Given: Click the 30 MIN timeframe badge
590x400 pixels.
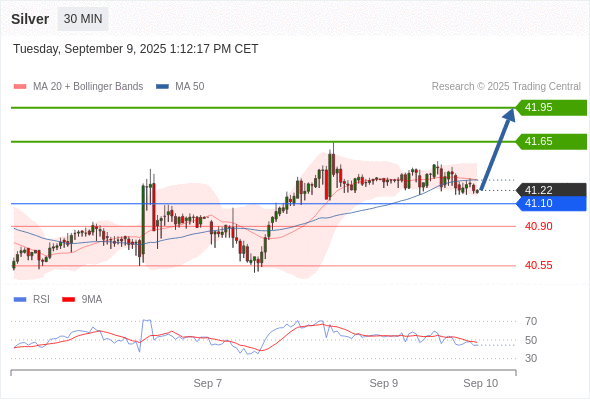Looking at the screenshot, I should point(83,19).
